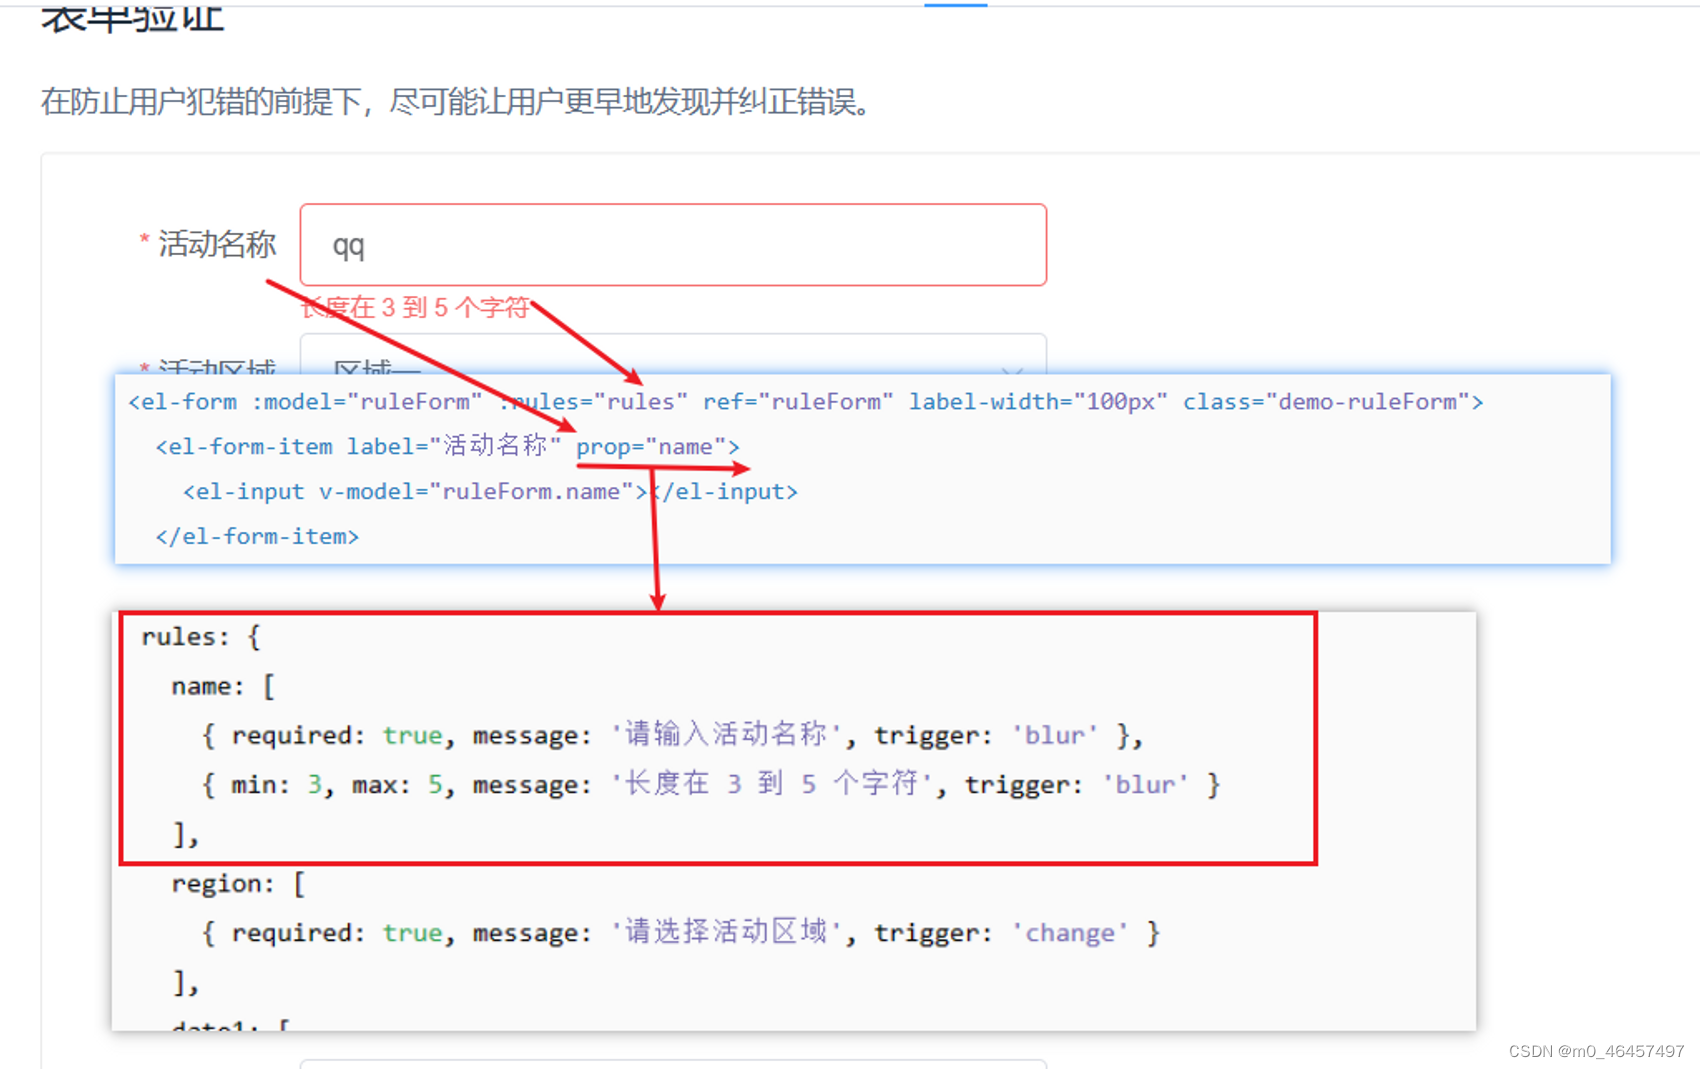Click the closing </el-form-item> code line
Image resolution: width=1700 pixels, height=1069 pixels.
pos(257,536)
